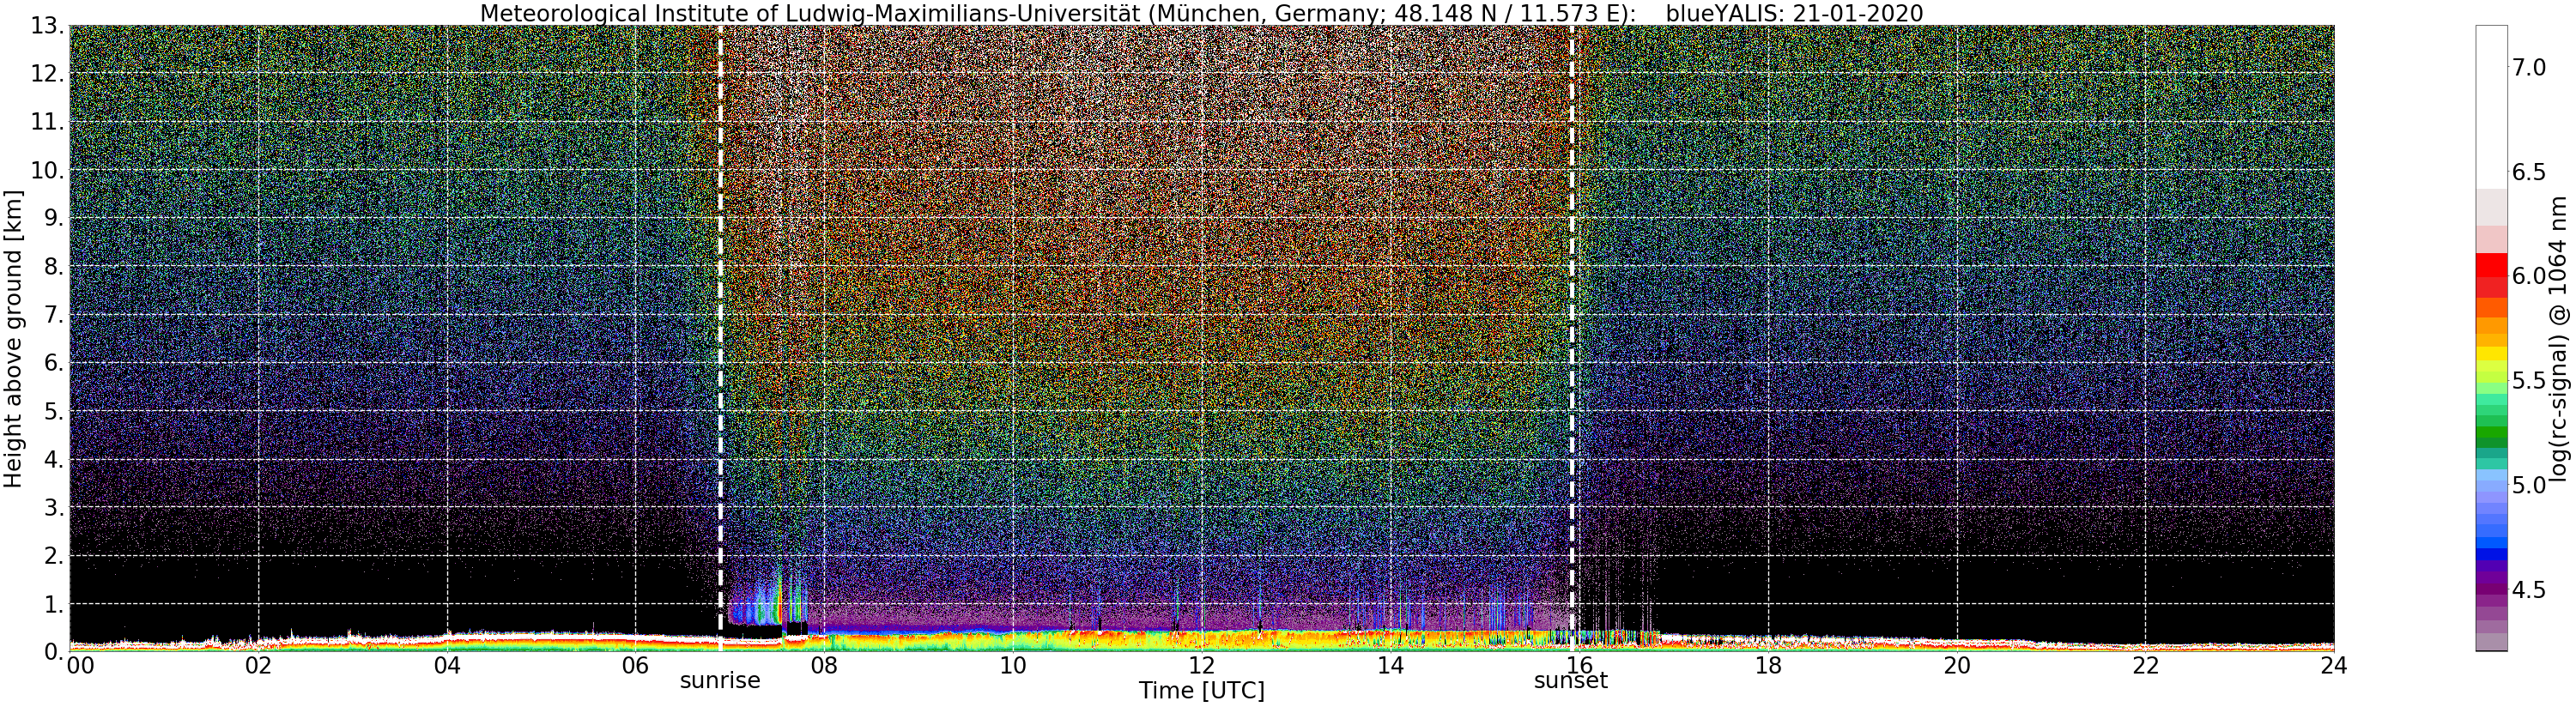Viewport: 2576px width, 707px height.
Task: Click the 'Time [UTC]' x-axis label
Action: tap(1201, 691)
